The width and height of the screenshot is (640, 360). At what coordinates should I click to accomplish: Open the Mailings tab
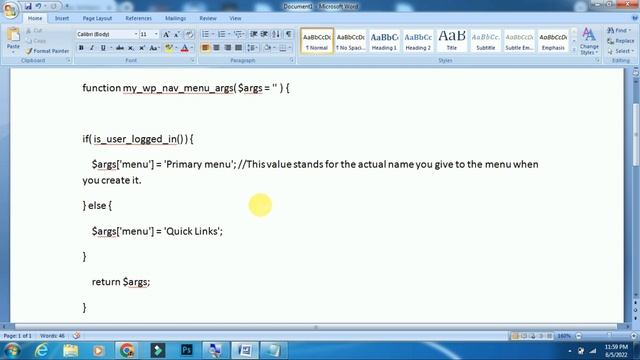pos(176,18)
